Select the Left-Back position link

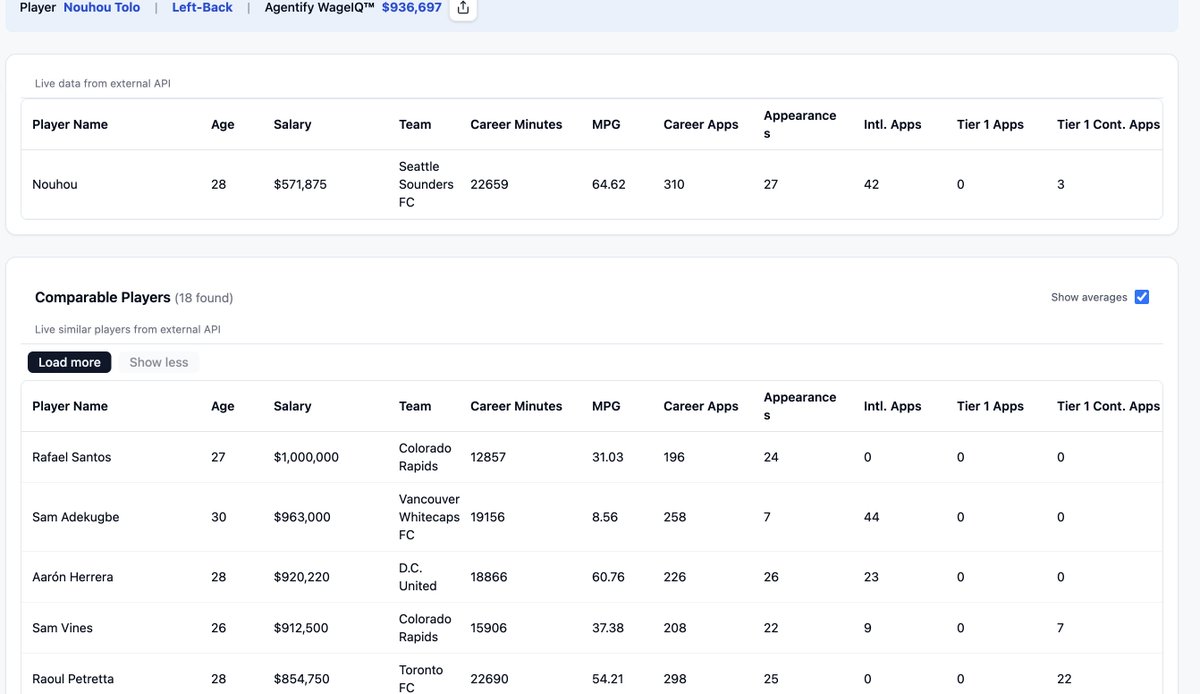pyautogui.click(x=201, y=8)
